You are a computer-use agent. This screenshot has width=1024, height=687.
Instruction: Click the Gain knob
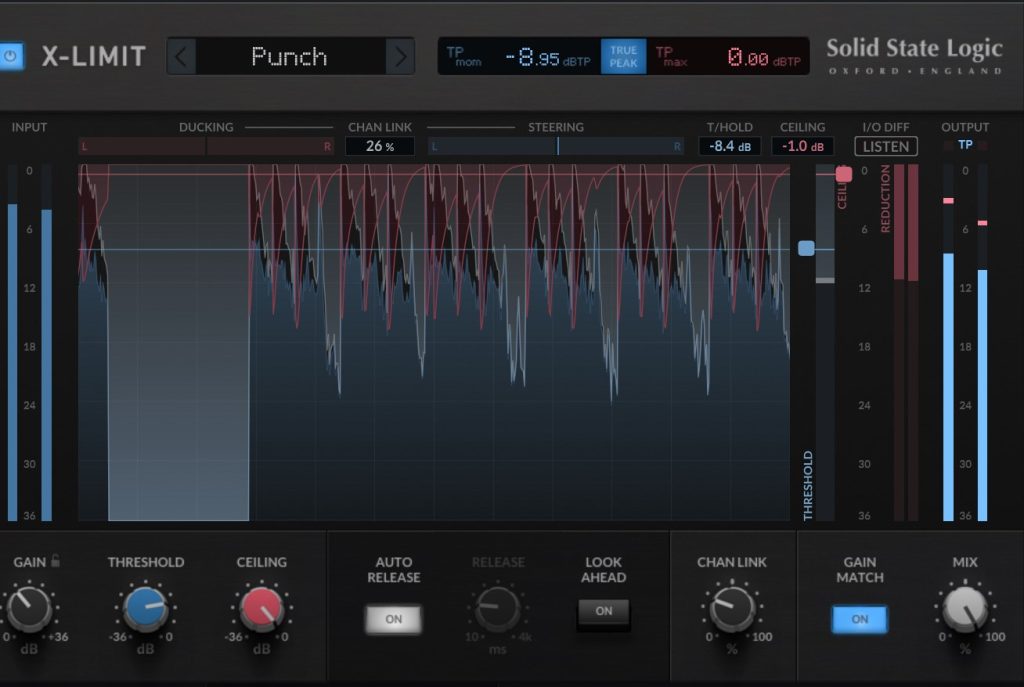tap(29, 609)
